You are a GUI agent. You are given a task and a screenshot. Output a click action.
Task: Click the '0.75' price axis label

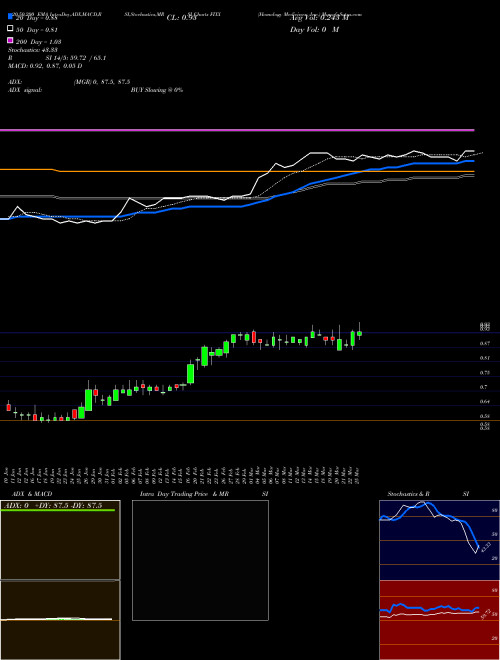tap(484, 373)
